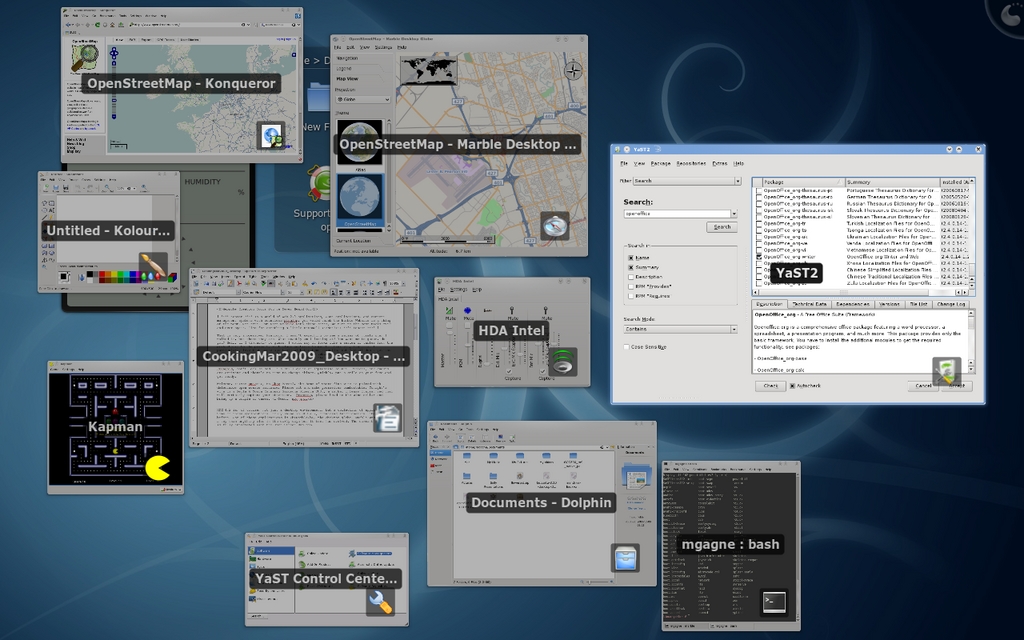
Task: Select the CookingMar2009_Desktop document window thumbnail
Action: (304, 356)
